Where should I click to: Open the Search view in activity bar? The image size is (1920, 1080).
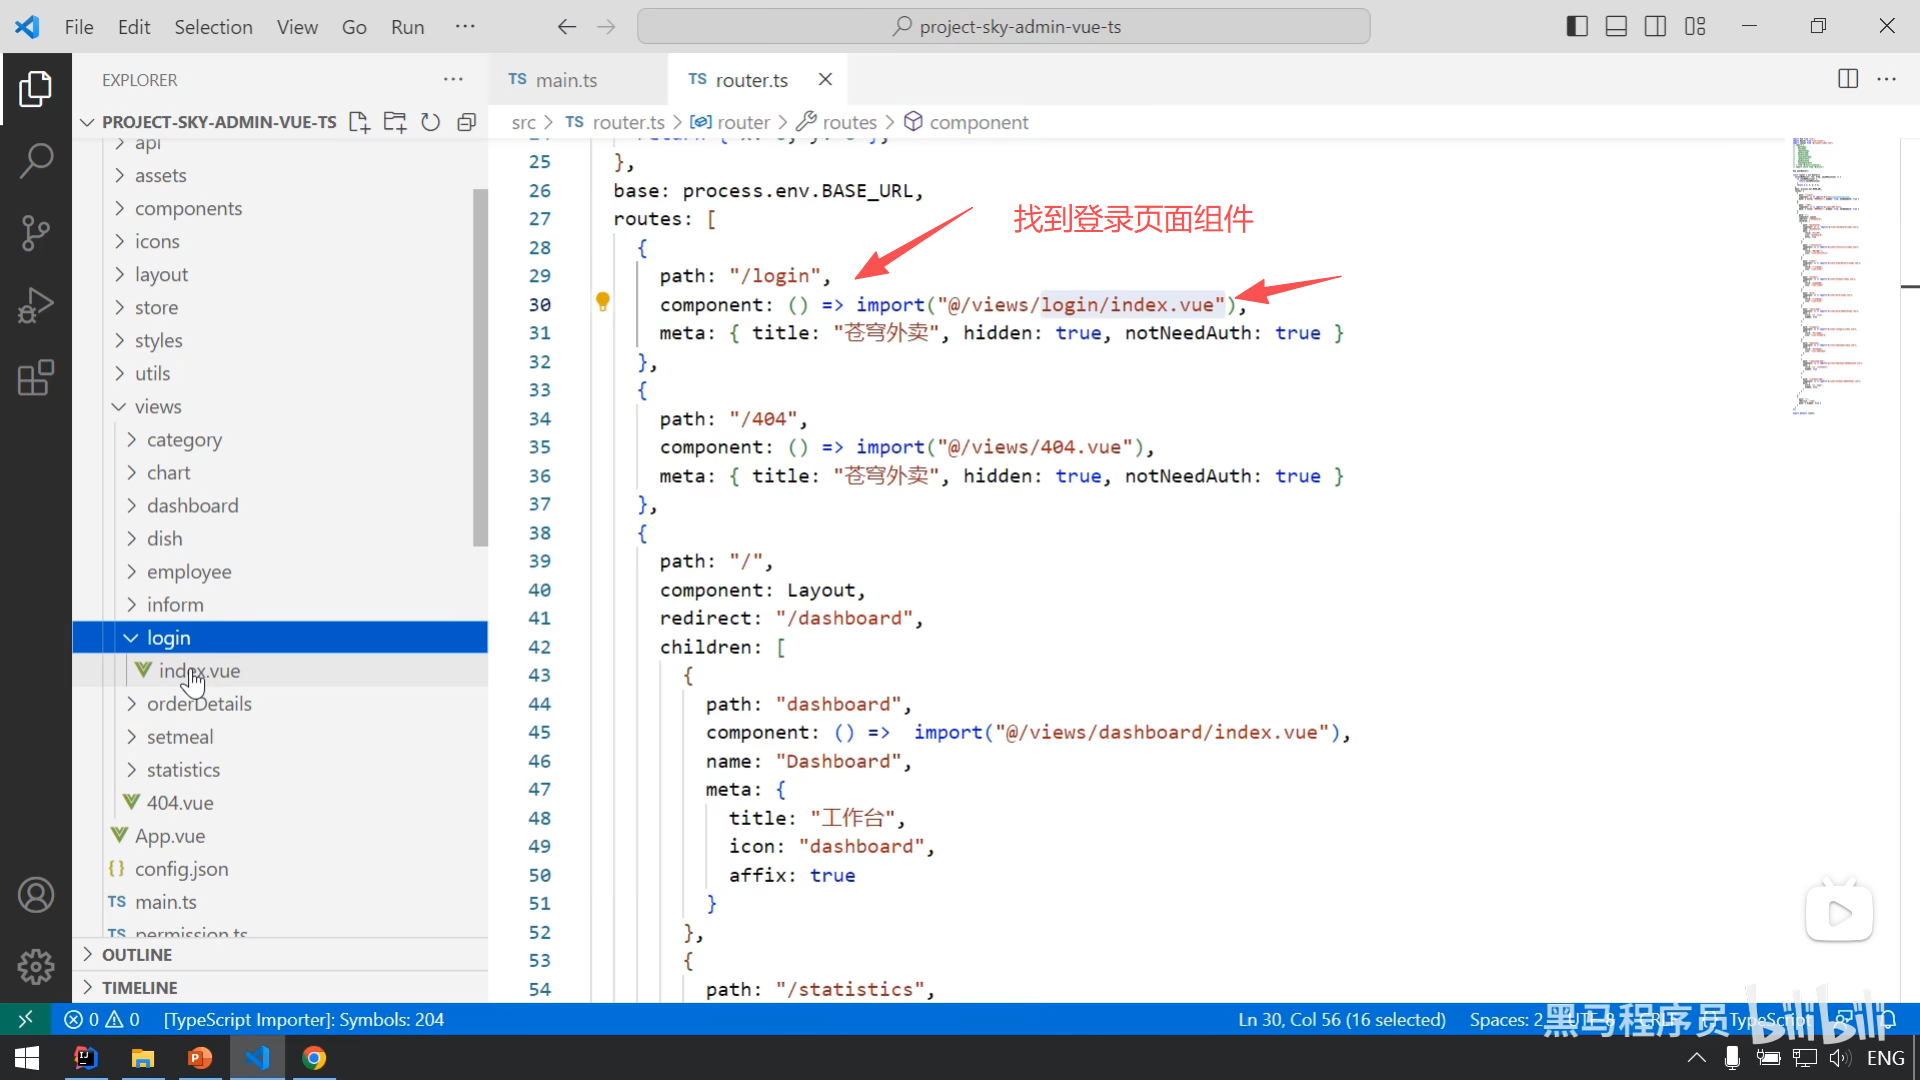(x=36, y=161)
